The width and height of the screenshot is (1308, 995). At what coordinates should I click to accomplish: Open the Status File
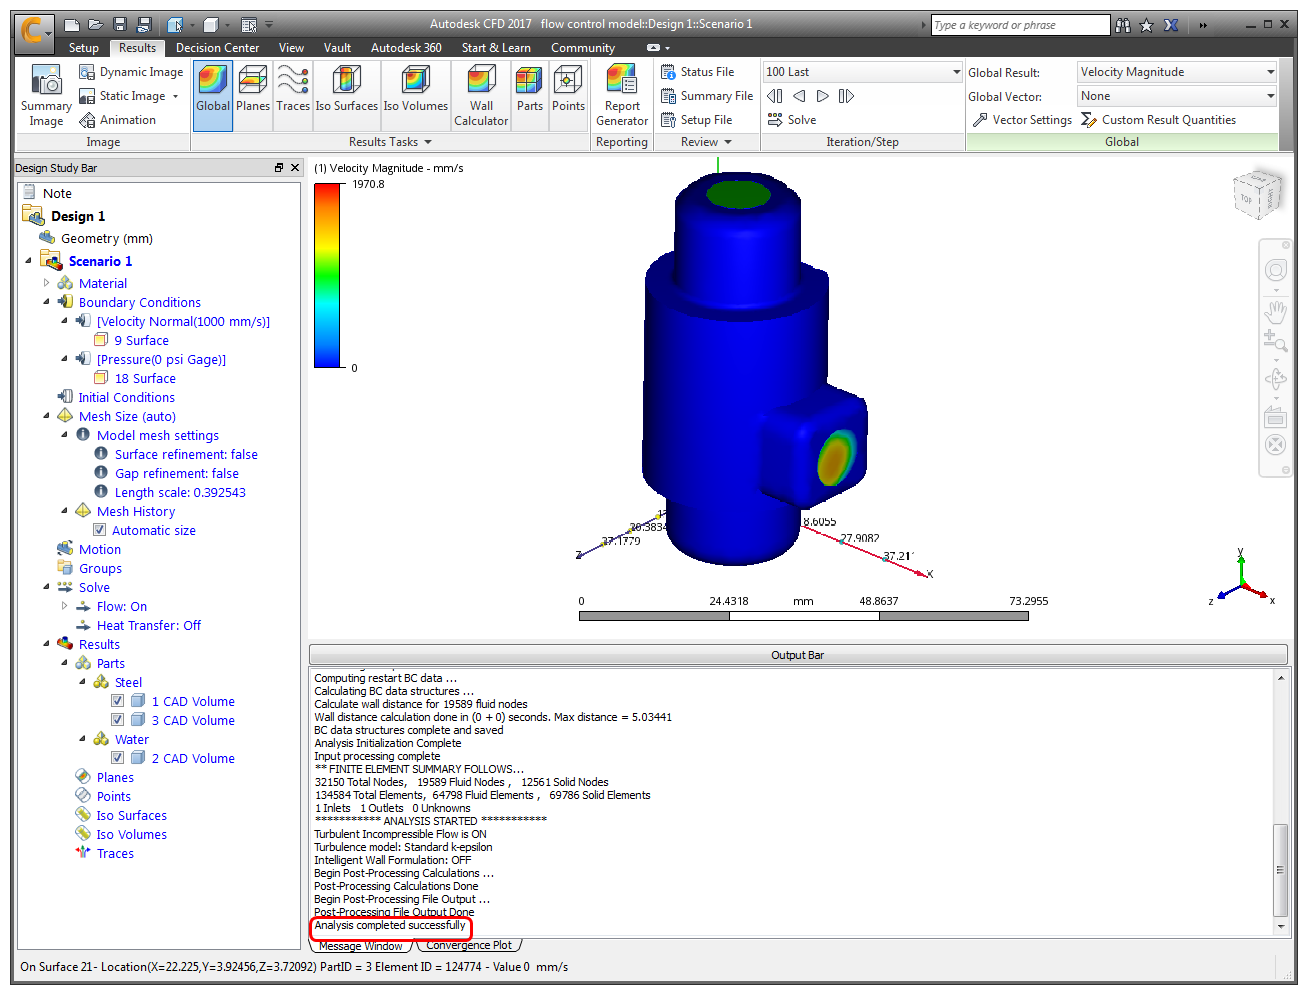pos(698,72)
